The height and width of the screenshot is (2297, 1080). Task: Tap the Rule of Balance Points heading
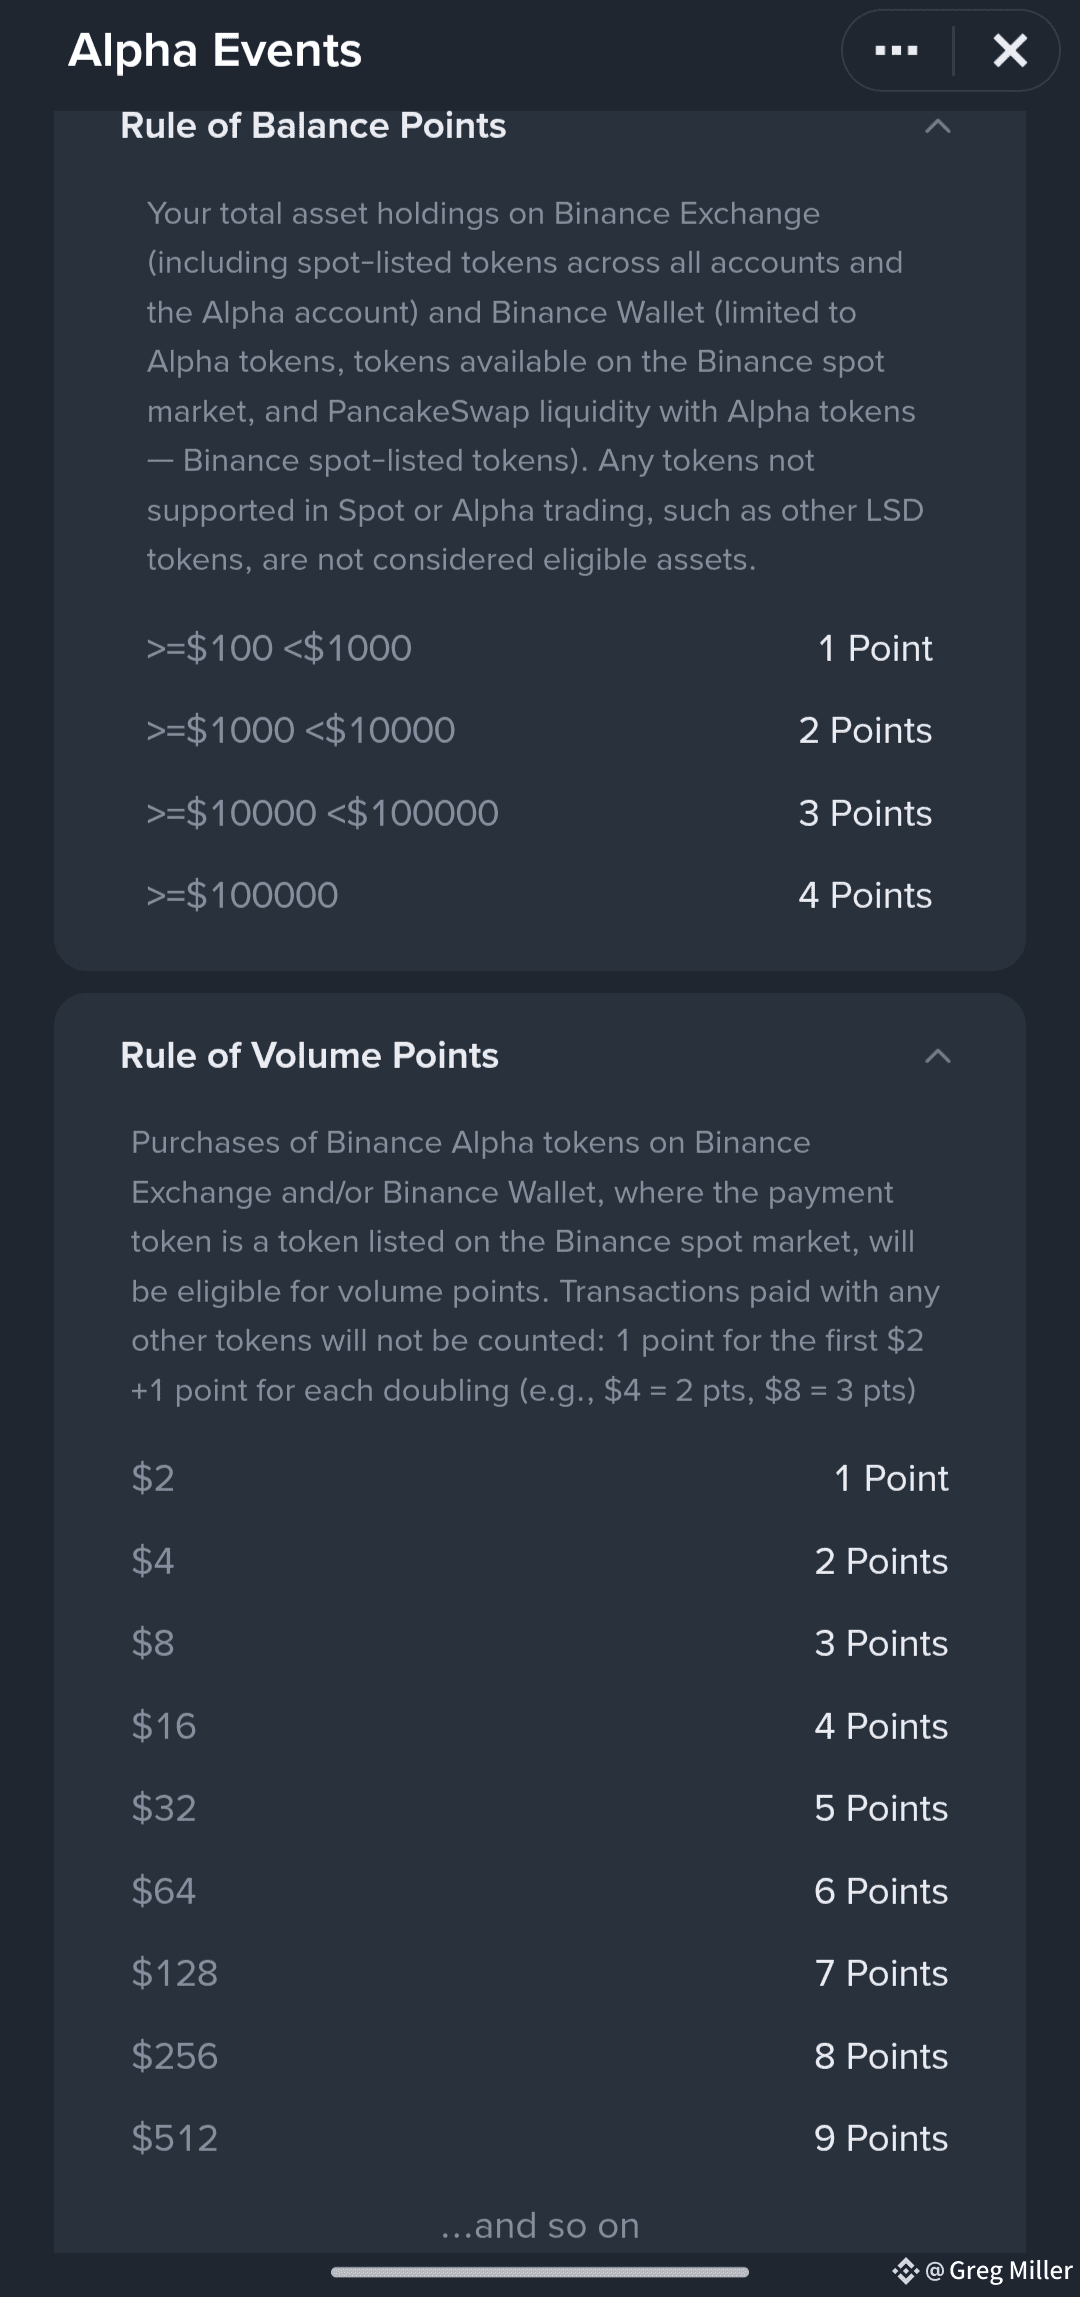point(313,126)
